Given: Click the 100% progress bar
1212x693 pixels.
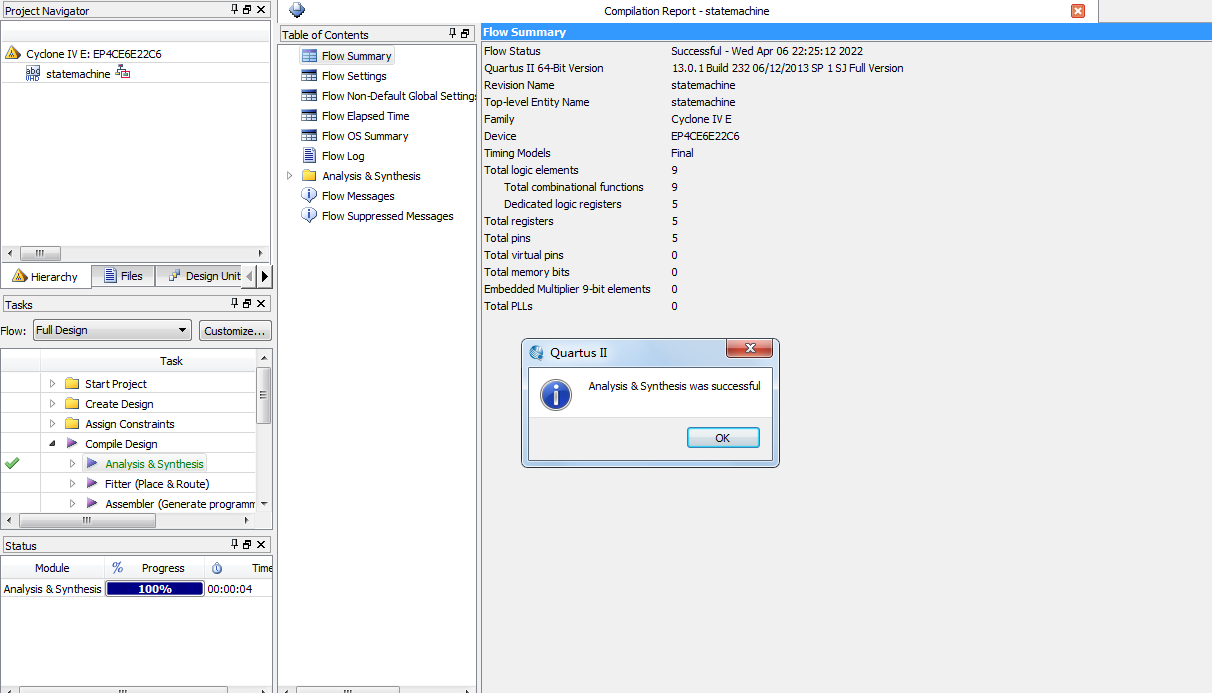Looking at the screenshot, I should 155,589.
